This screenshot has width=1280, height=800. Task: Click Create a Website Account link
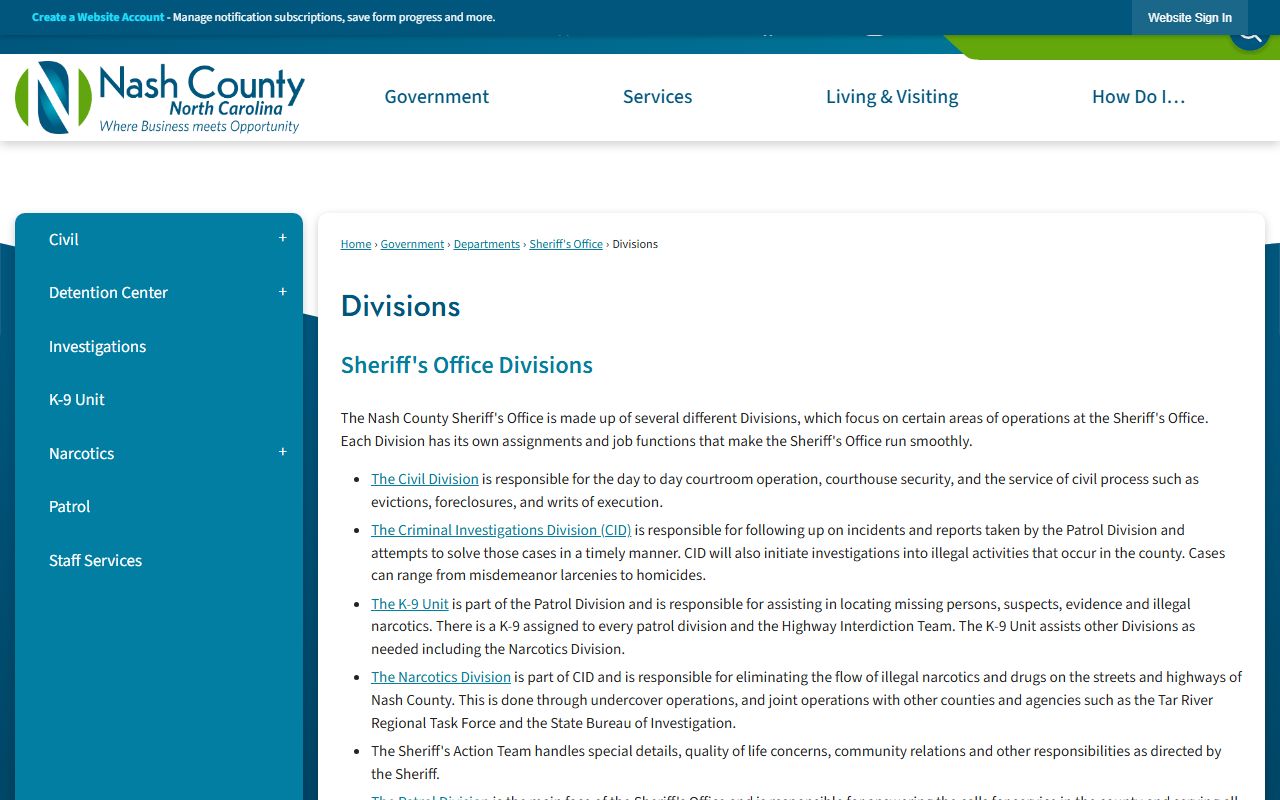coord(98,17)
